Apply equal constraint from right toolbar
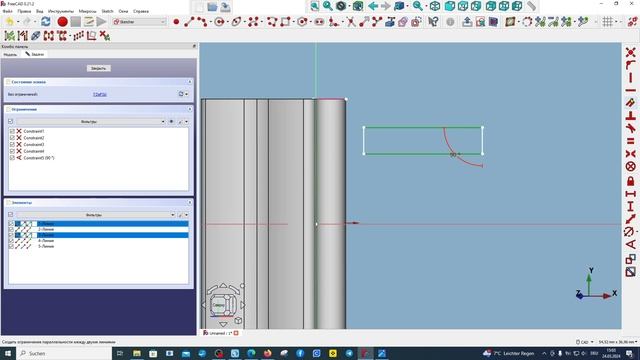640x360 pixels. 631,141
